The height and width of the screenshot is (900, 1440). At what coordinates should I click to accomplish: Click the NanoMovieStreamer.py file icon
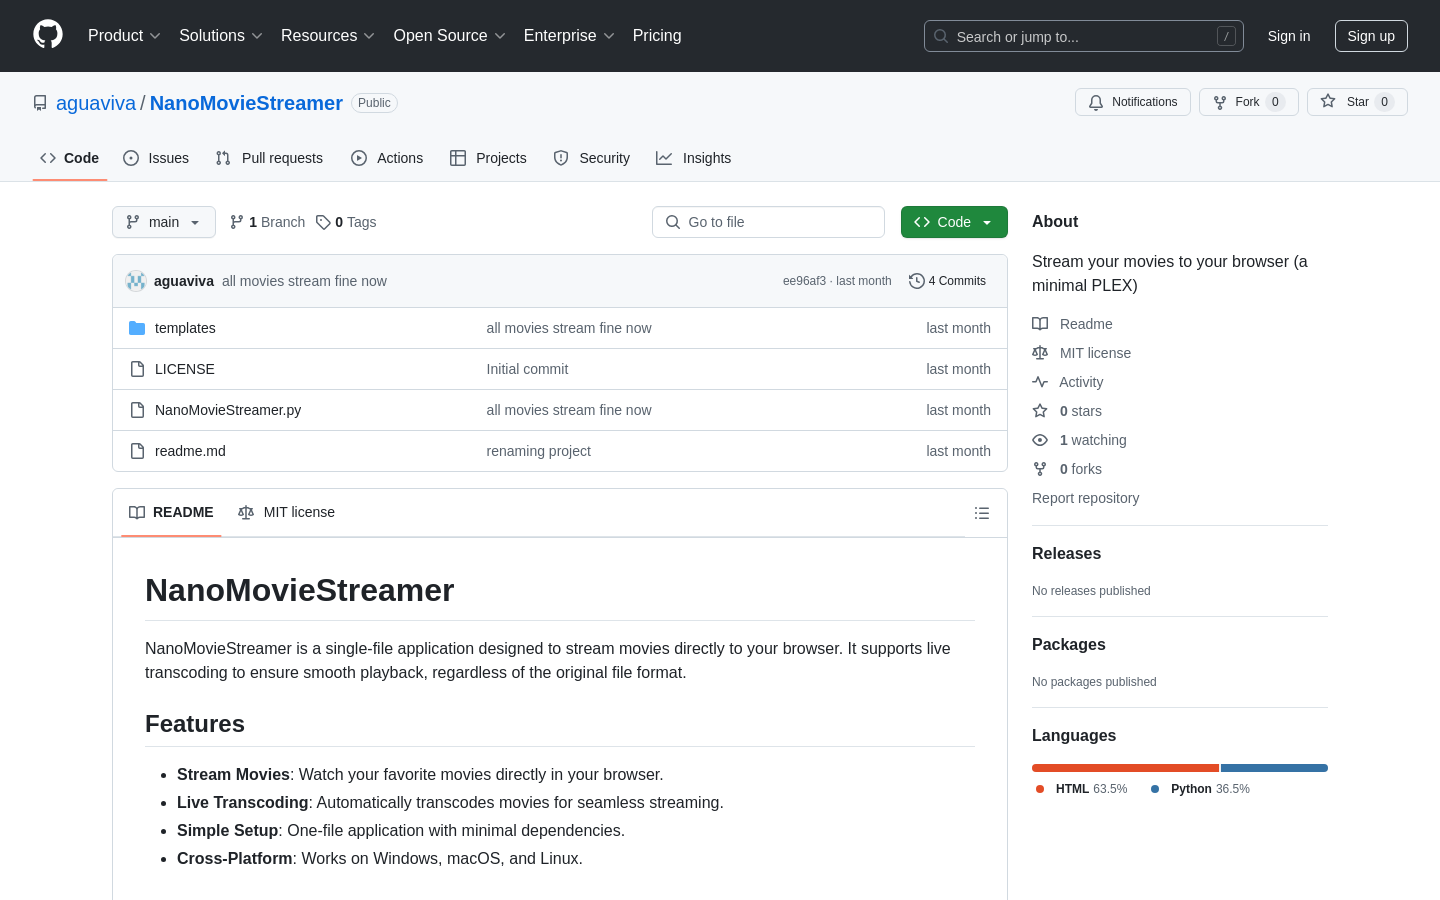(137, 410)
